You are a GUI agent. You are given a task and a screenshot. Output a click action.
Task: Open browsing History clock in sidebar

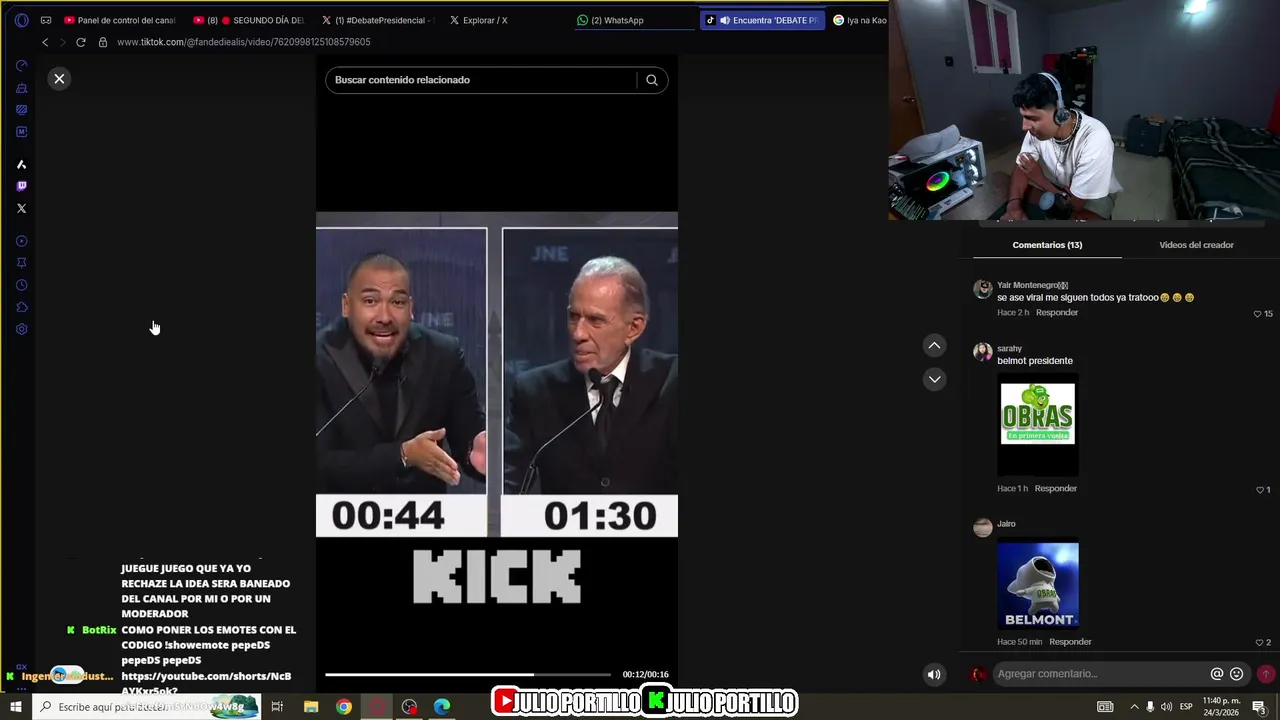click(21, 285)
